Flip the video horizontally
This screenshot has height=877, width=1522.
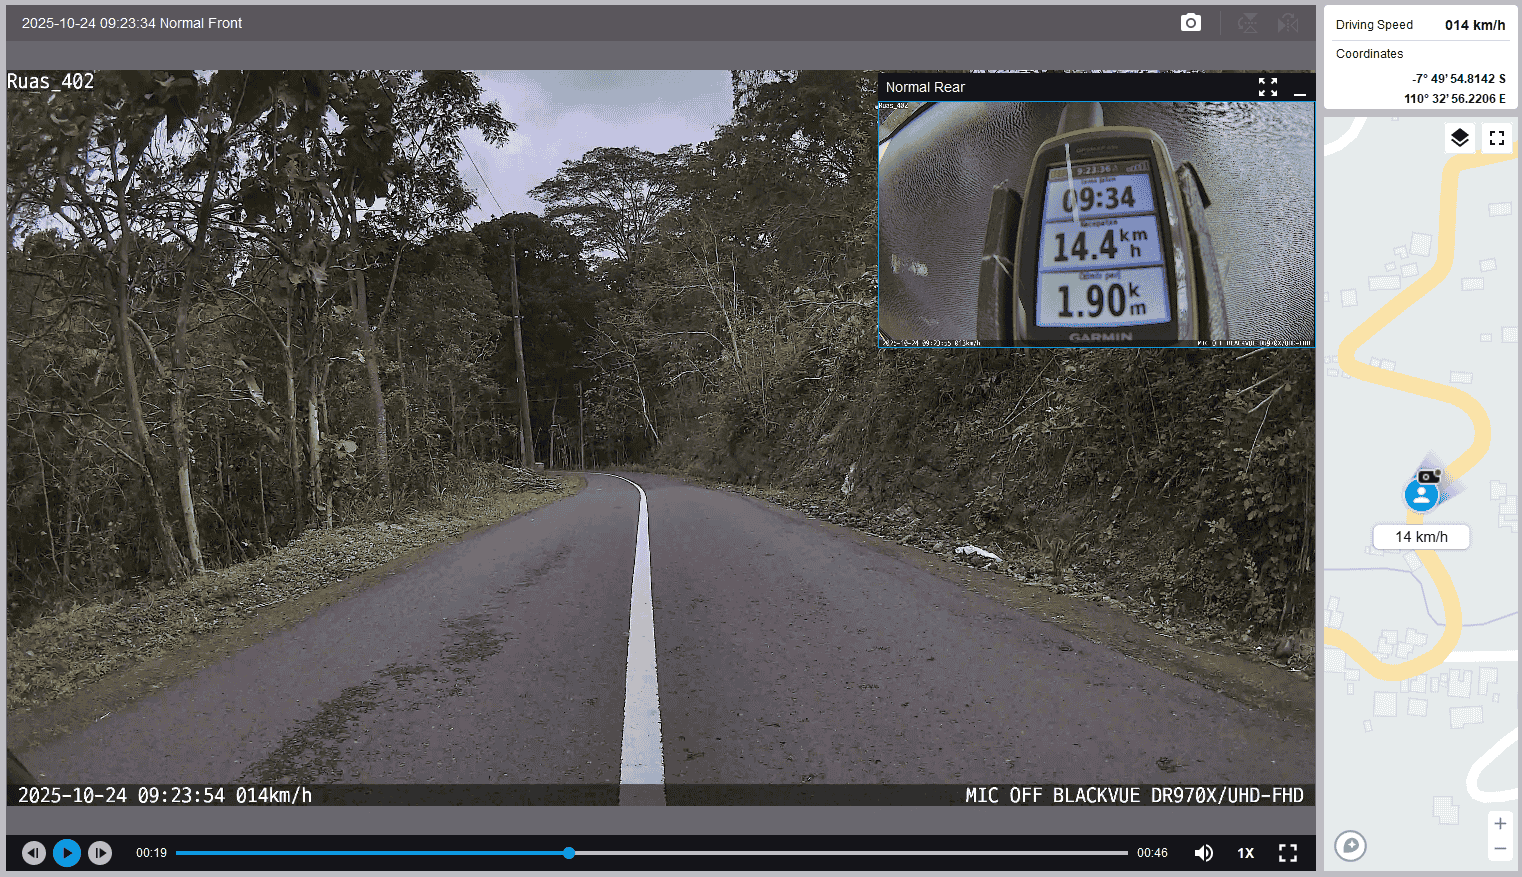pyautogui.click(x=1288, y=23)
